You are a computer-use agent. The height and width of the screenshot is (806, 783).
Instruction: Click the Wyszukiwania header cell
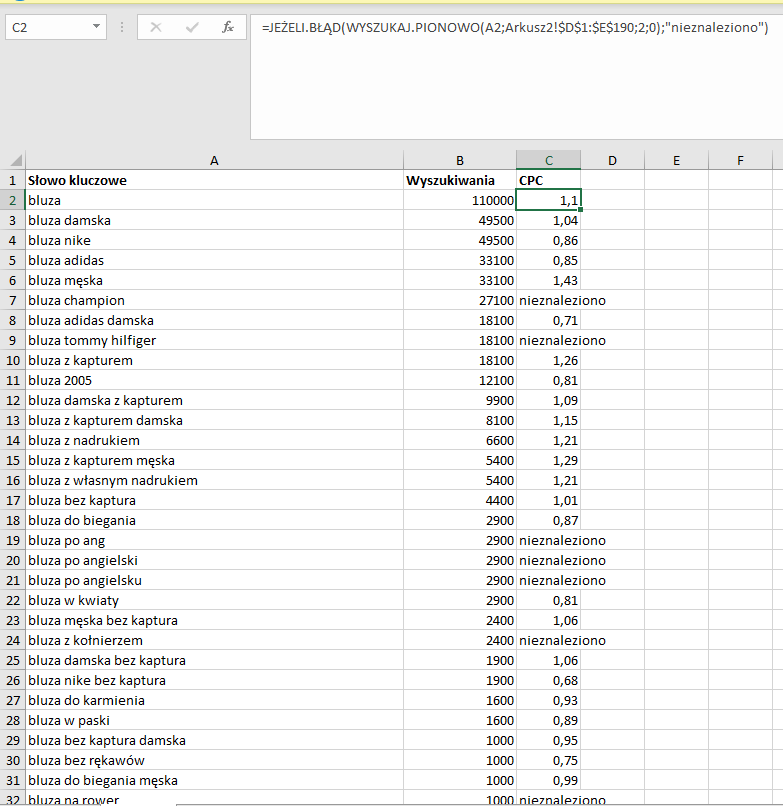coord(460,180)
